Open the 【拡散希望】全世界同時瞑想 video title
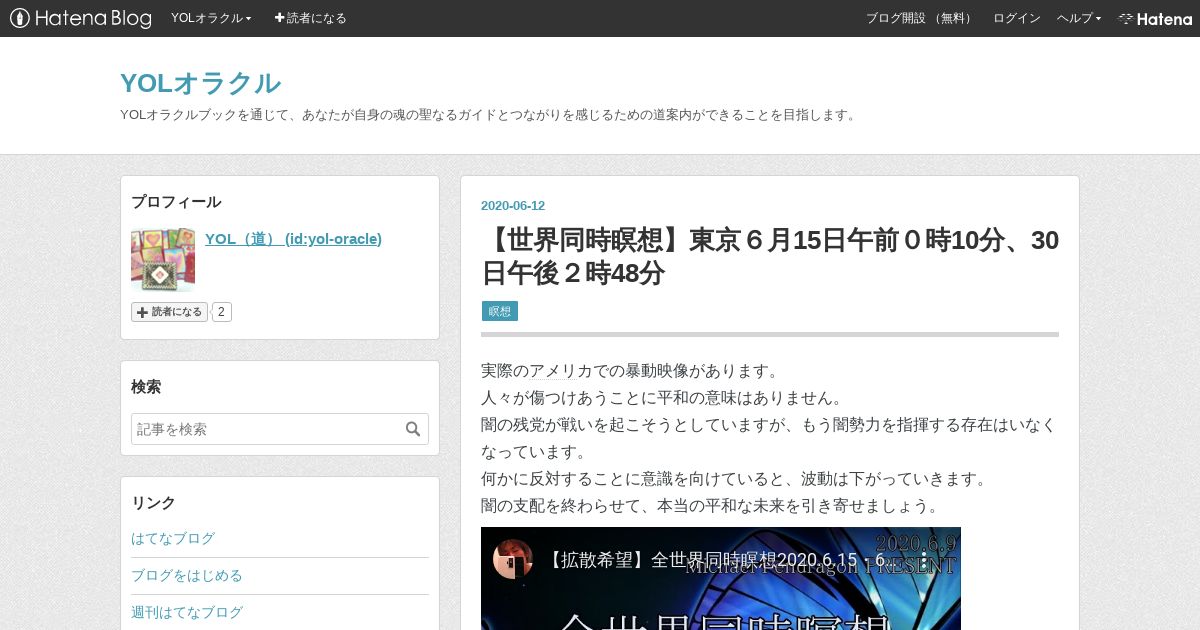The width and height of the screenshot is (1200, 630). (718, 560)
